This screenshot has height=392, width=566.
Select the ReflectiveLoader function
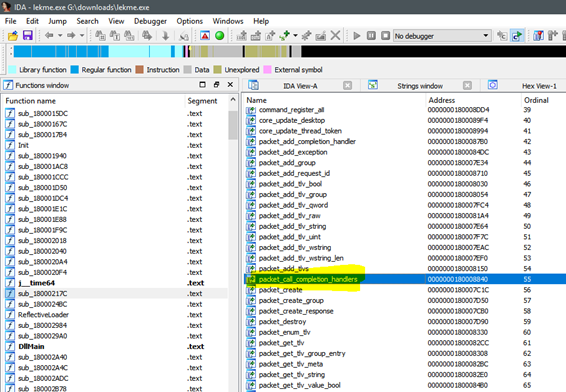click(116, 315)
